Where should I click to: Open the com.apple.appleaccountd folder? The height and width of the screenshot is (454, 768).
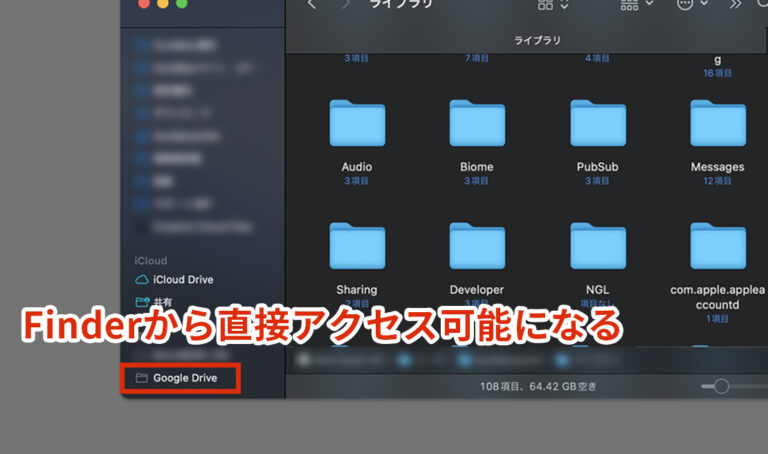(718, 246)
